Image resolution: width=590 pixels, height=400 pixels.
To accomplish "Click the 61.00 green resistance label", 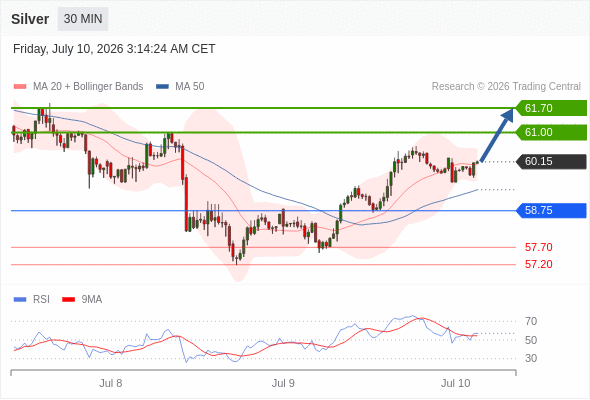I will (552, 132).
